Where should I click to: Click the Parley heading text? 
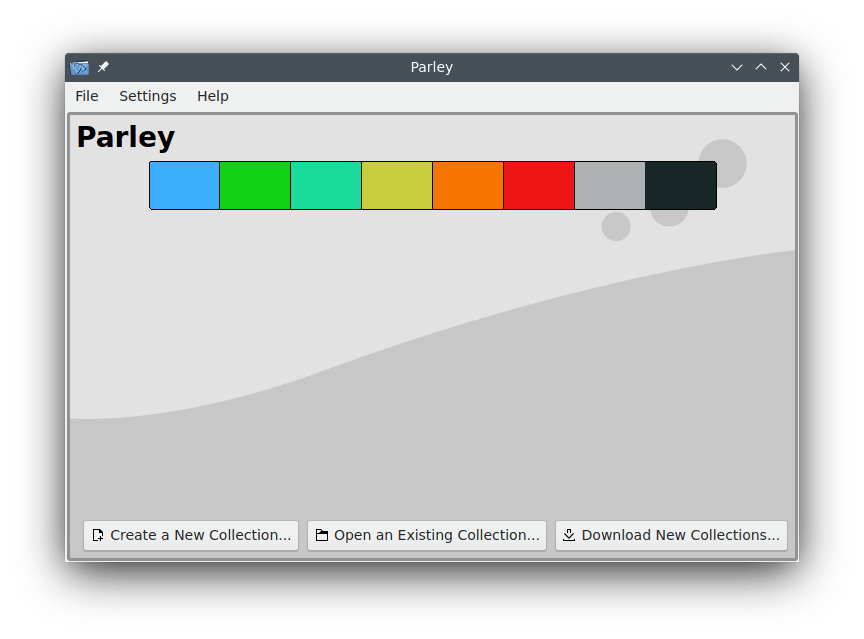[126, 137]
